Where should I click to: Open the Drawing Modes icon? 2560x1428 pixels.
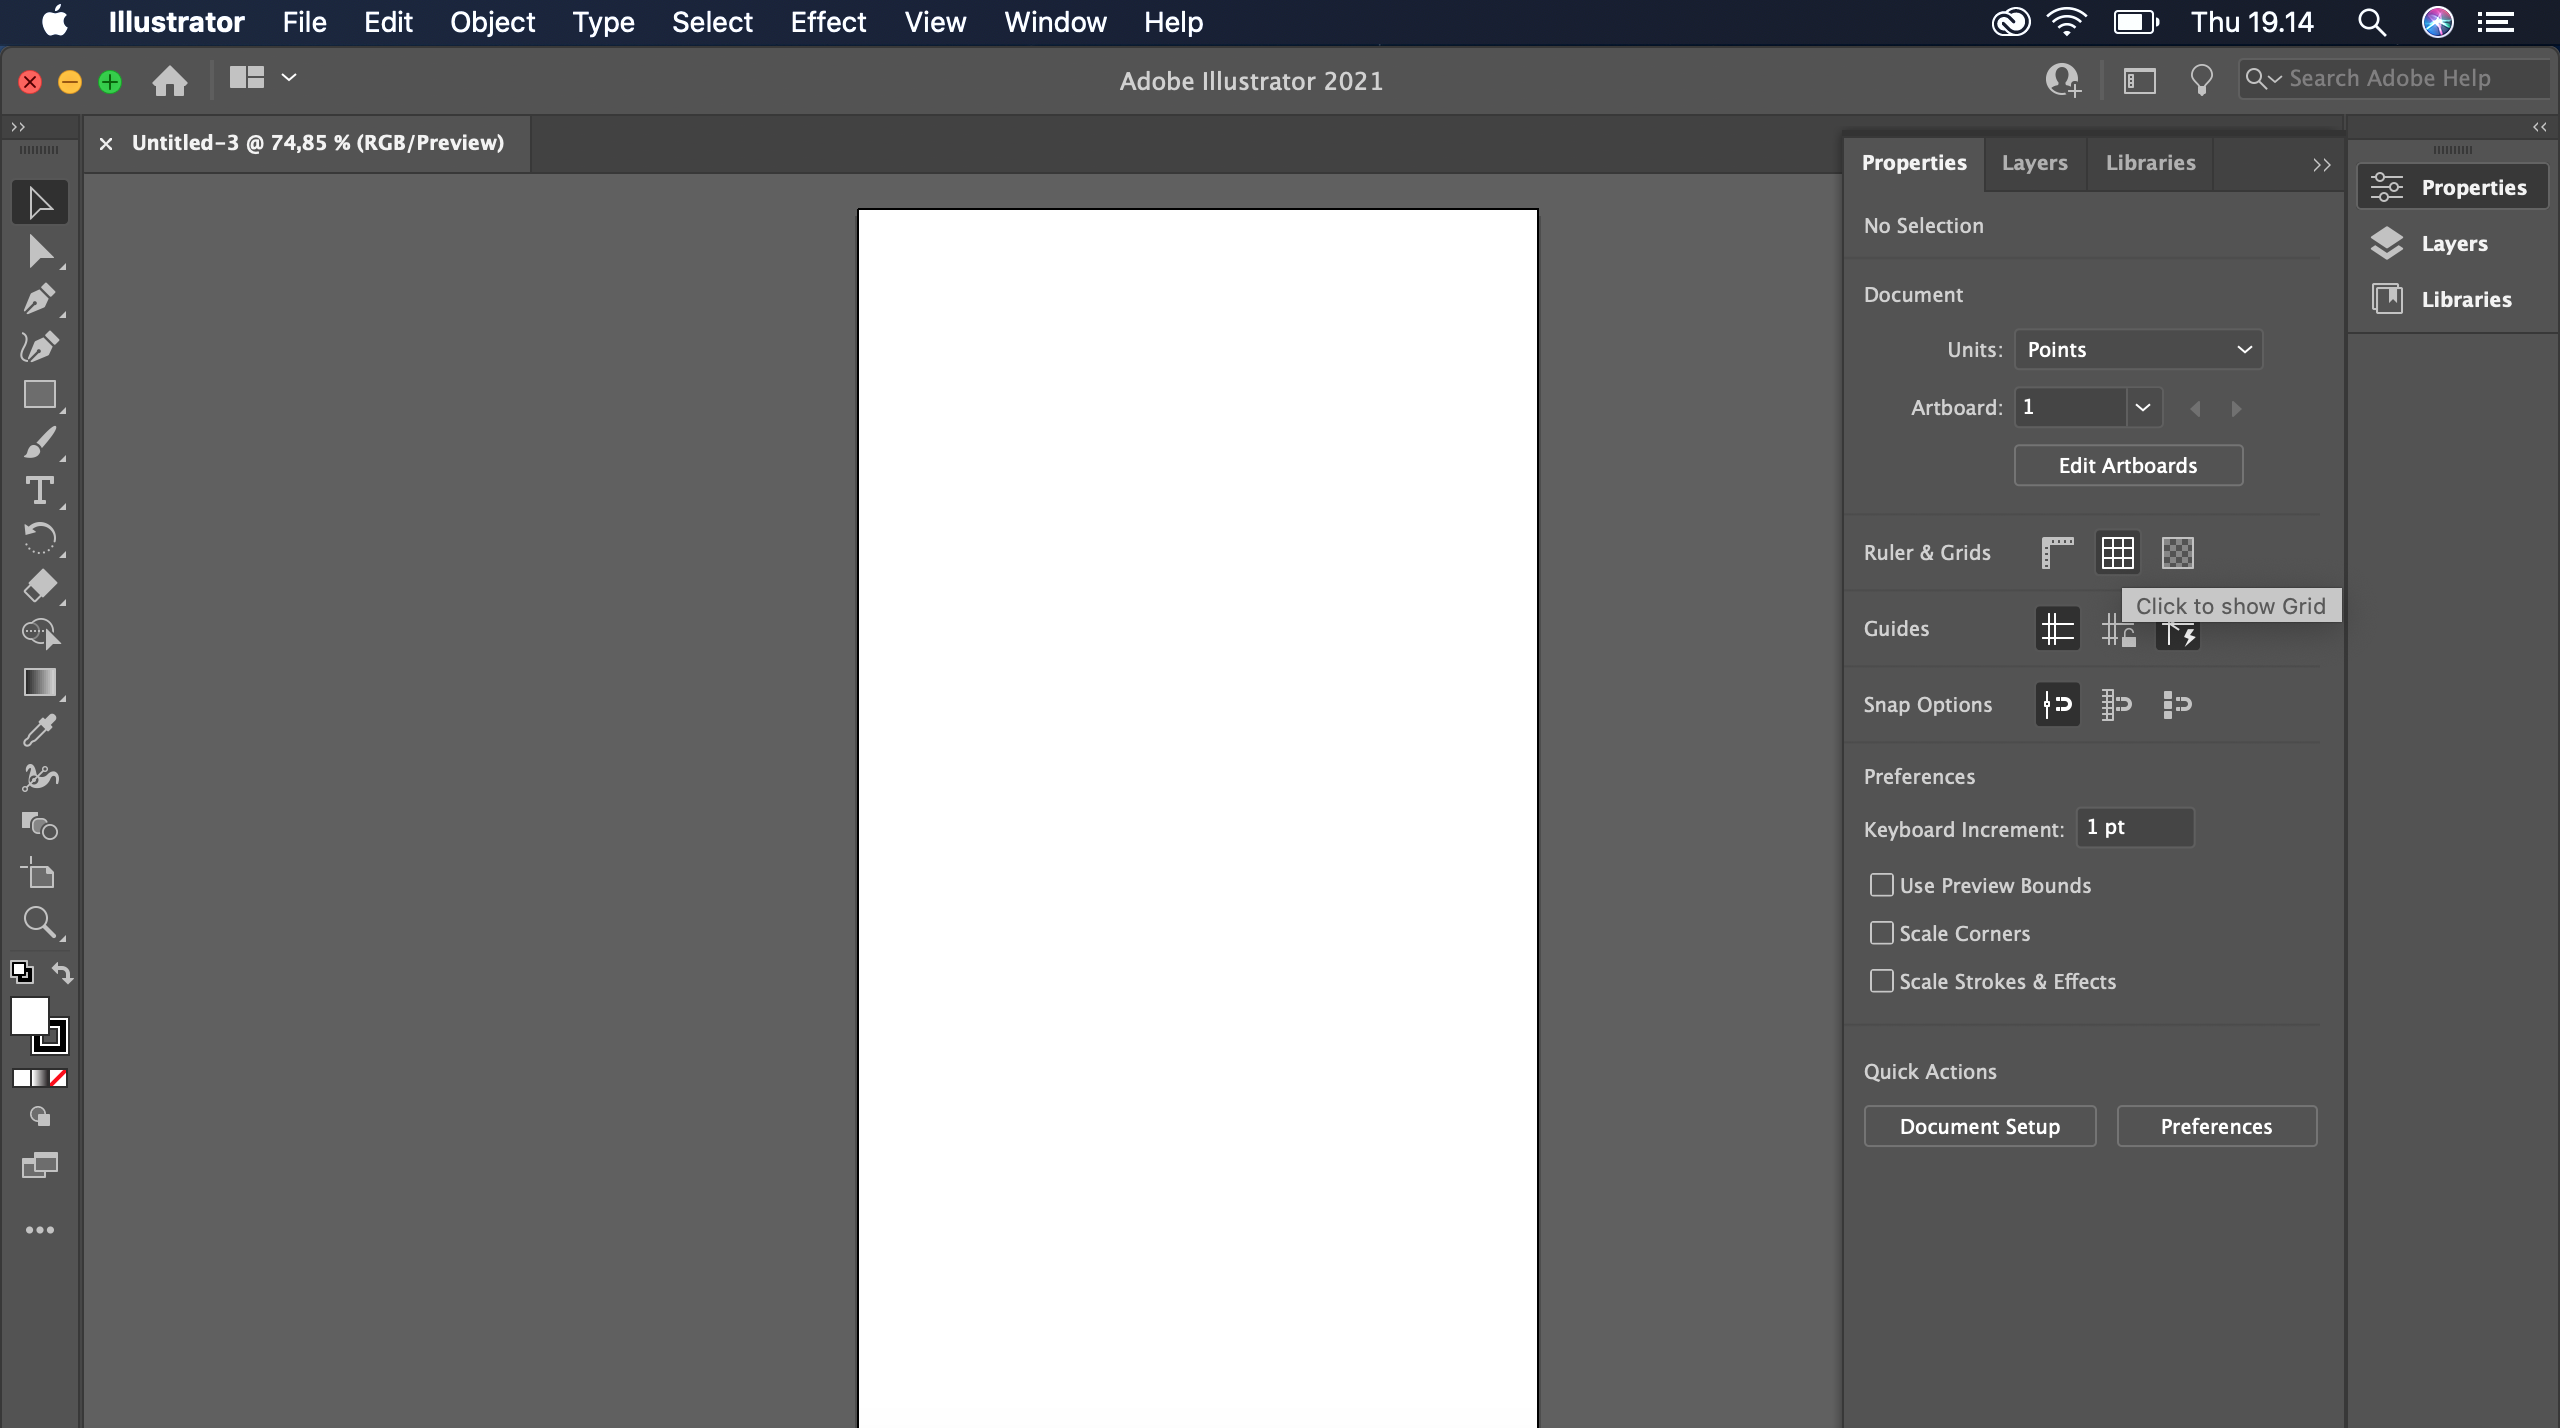(40, 1117)
